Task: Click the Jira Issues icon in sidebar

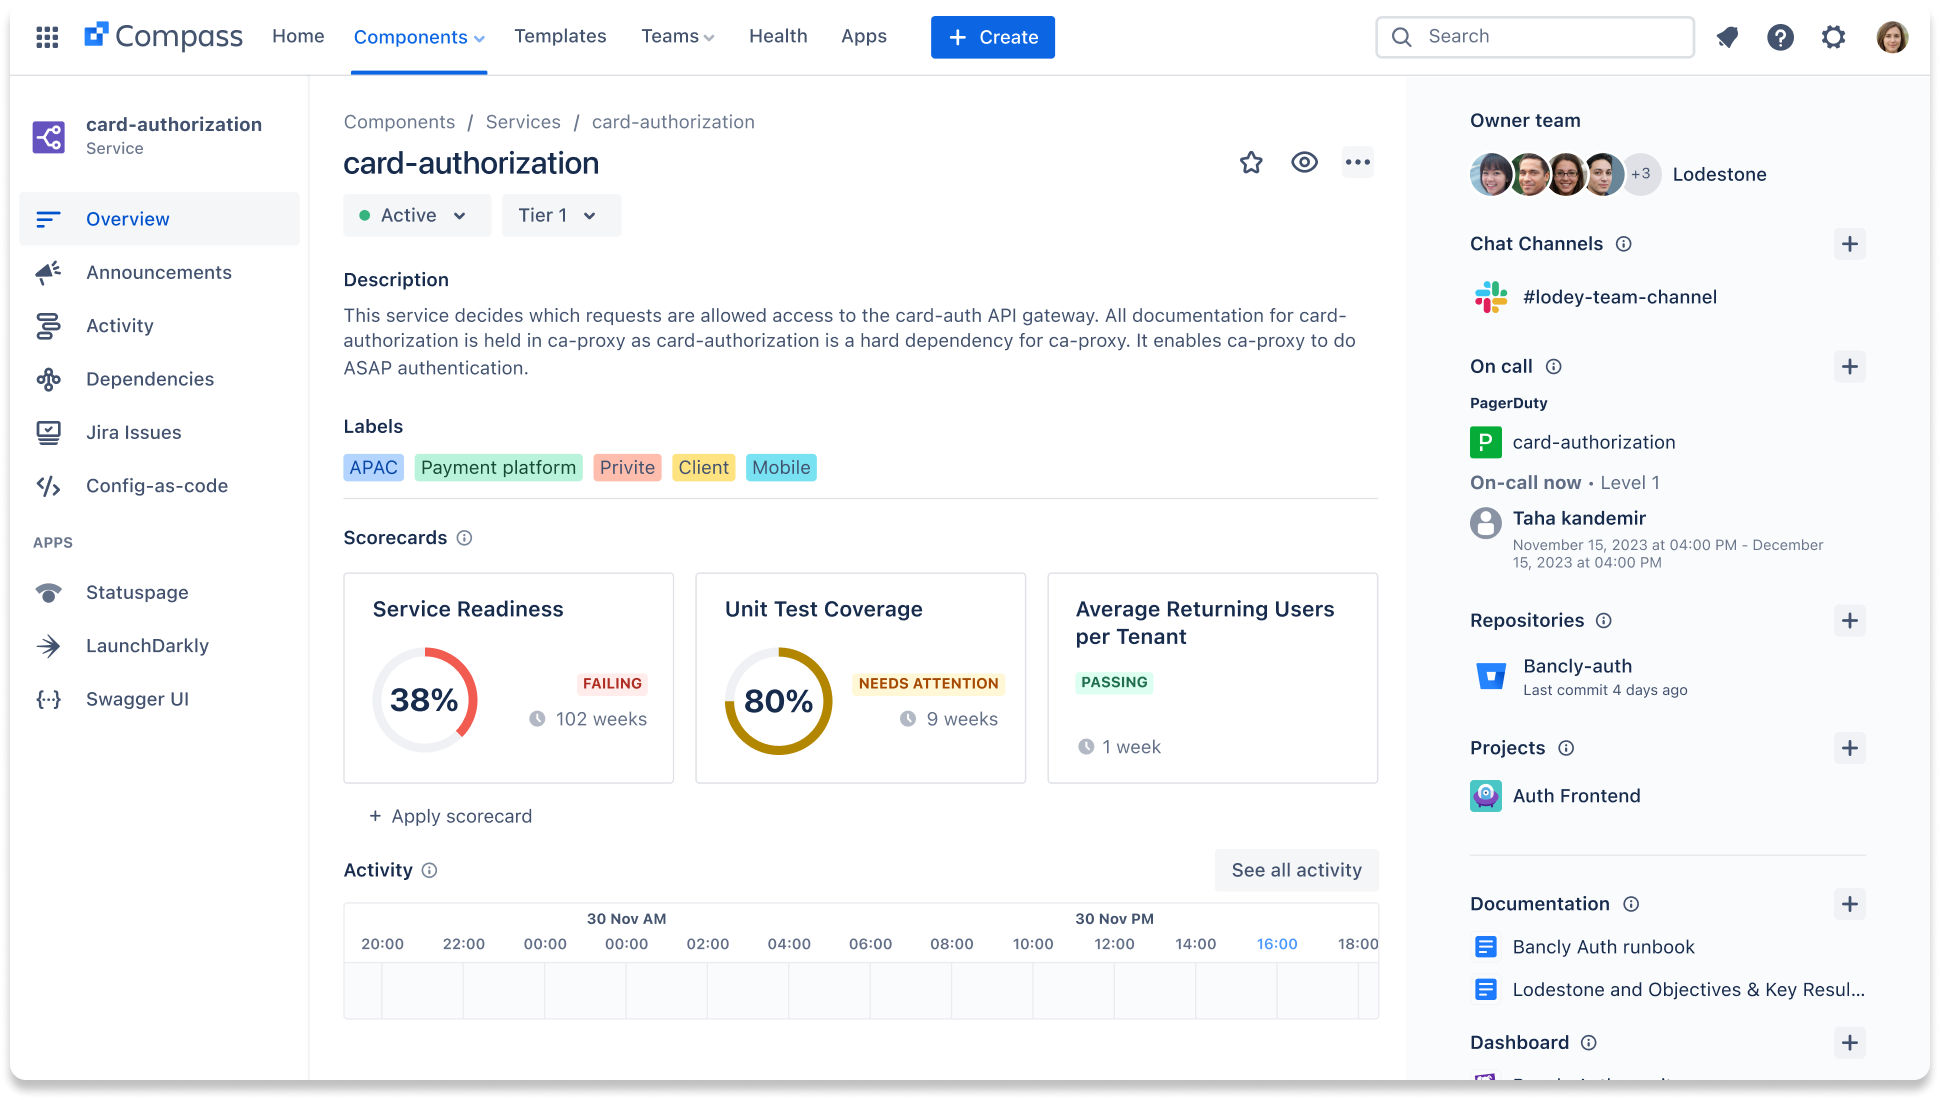Action: click(49, 431)
